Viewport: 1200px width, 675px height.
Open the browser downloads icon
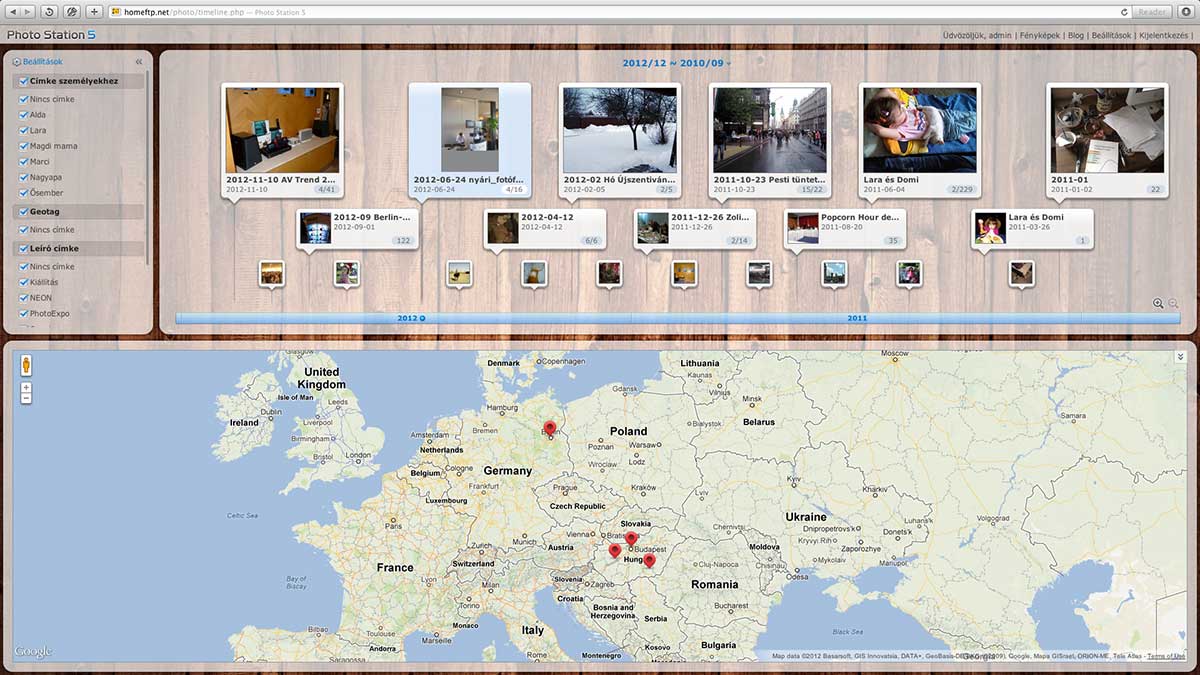coord(1185,12)
